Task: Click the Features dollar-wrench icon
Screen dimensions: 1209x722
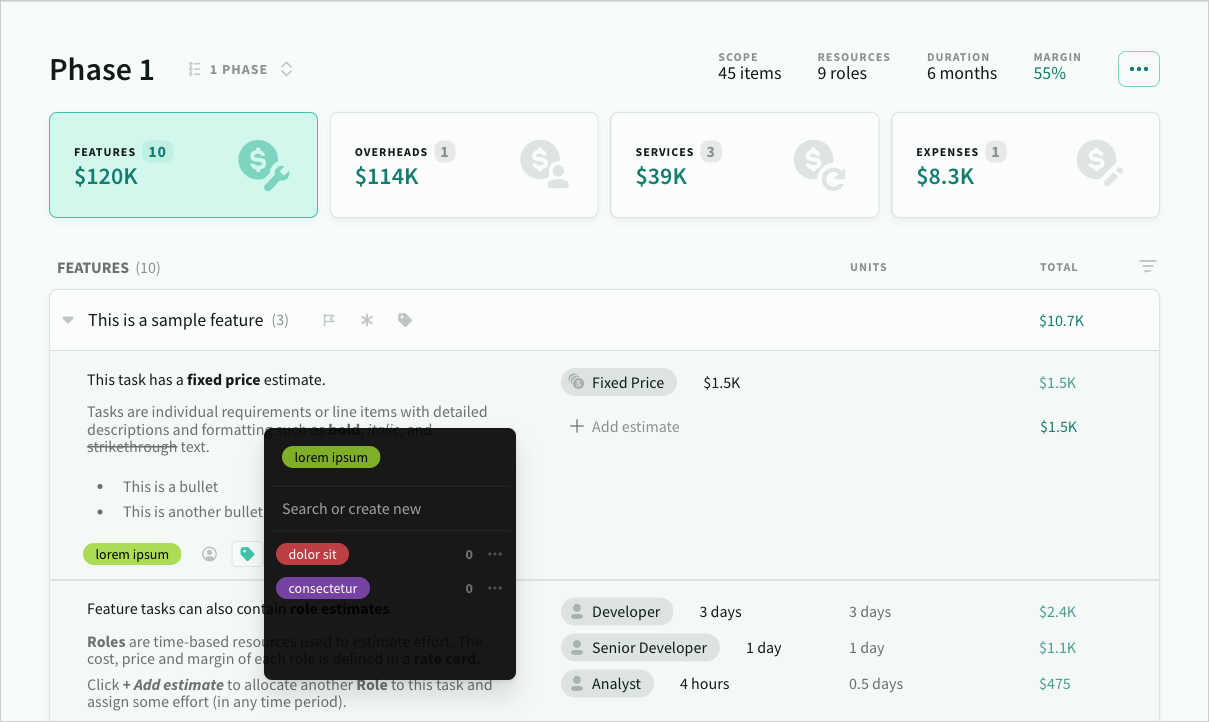Action: (264, 165)
